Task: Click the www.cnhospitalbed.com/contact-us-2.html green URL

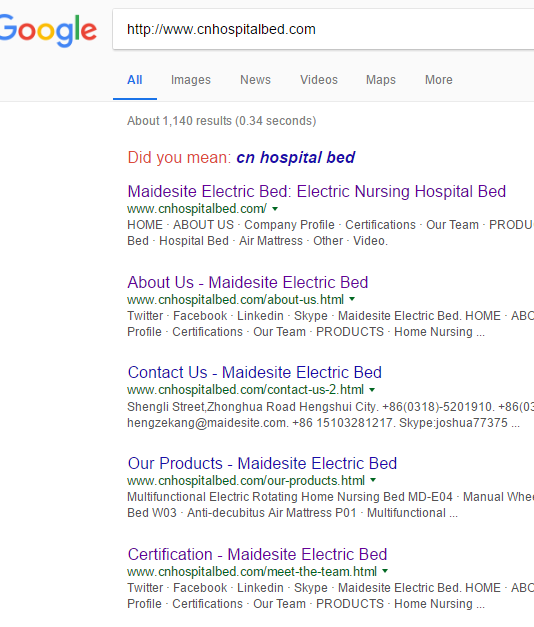Action: [x=246, y=390]
